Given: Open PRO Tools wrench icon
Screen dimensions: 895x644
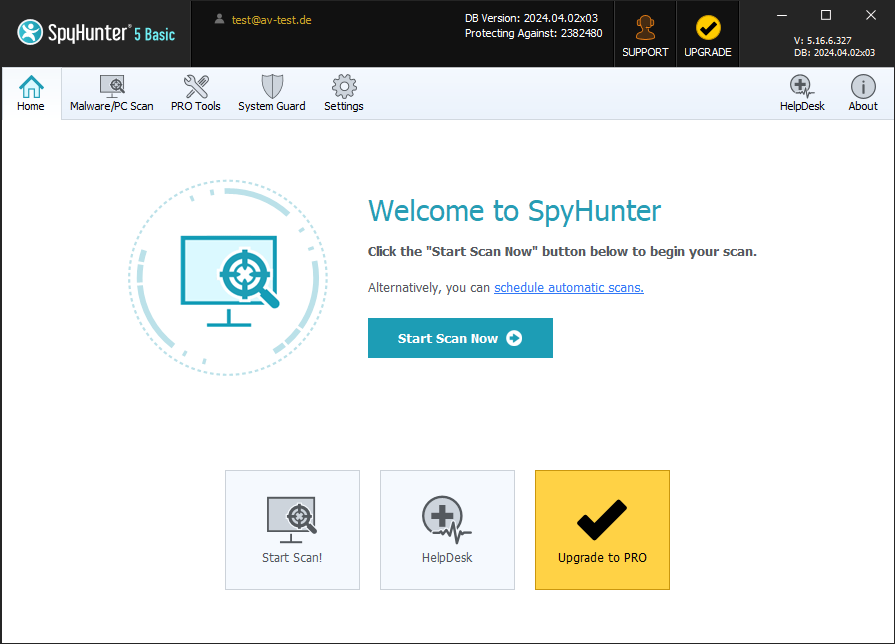Looking at the screenshot, I should [196, 87].
